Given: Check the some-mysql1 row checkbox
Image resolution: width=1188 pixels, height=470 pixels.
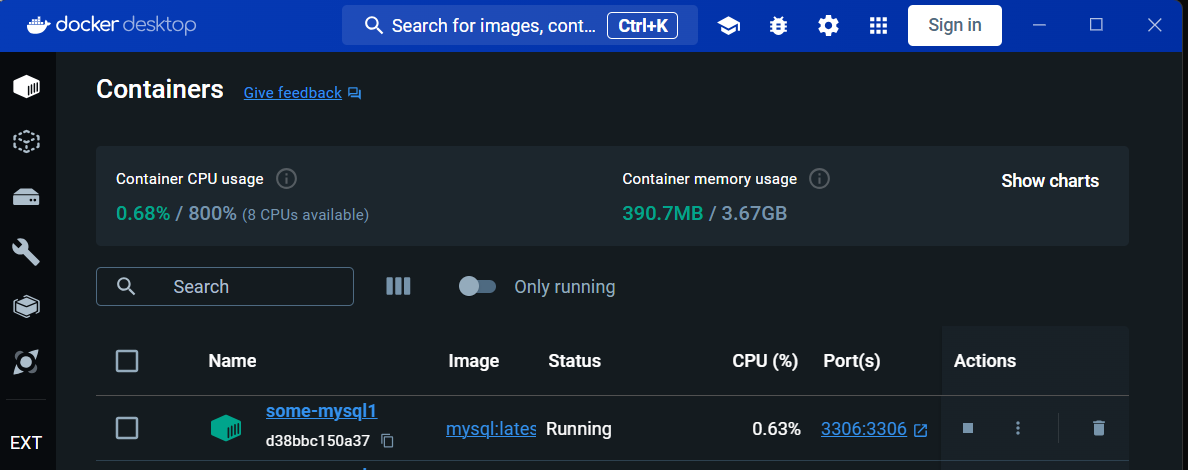Looking at the screenshot, I should 127,428.
